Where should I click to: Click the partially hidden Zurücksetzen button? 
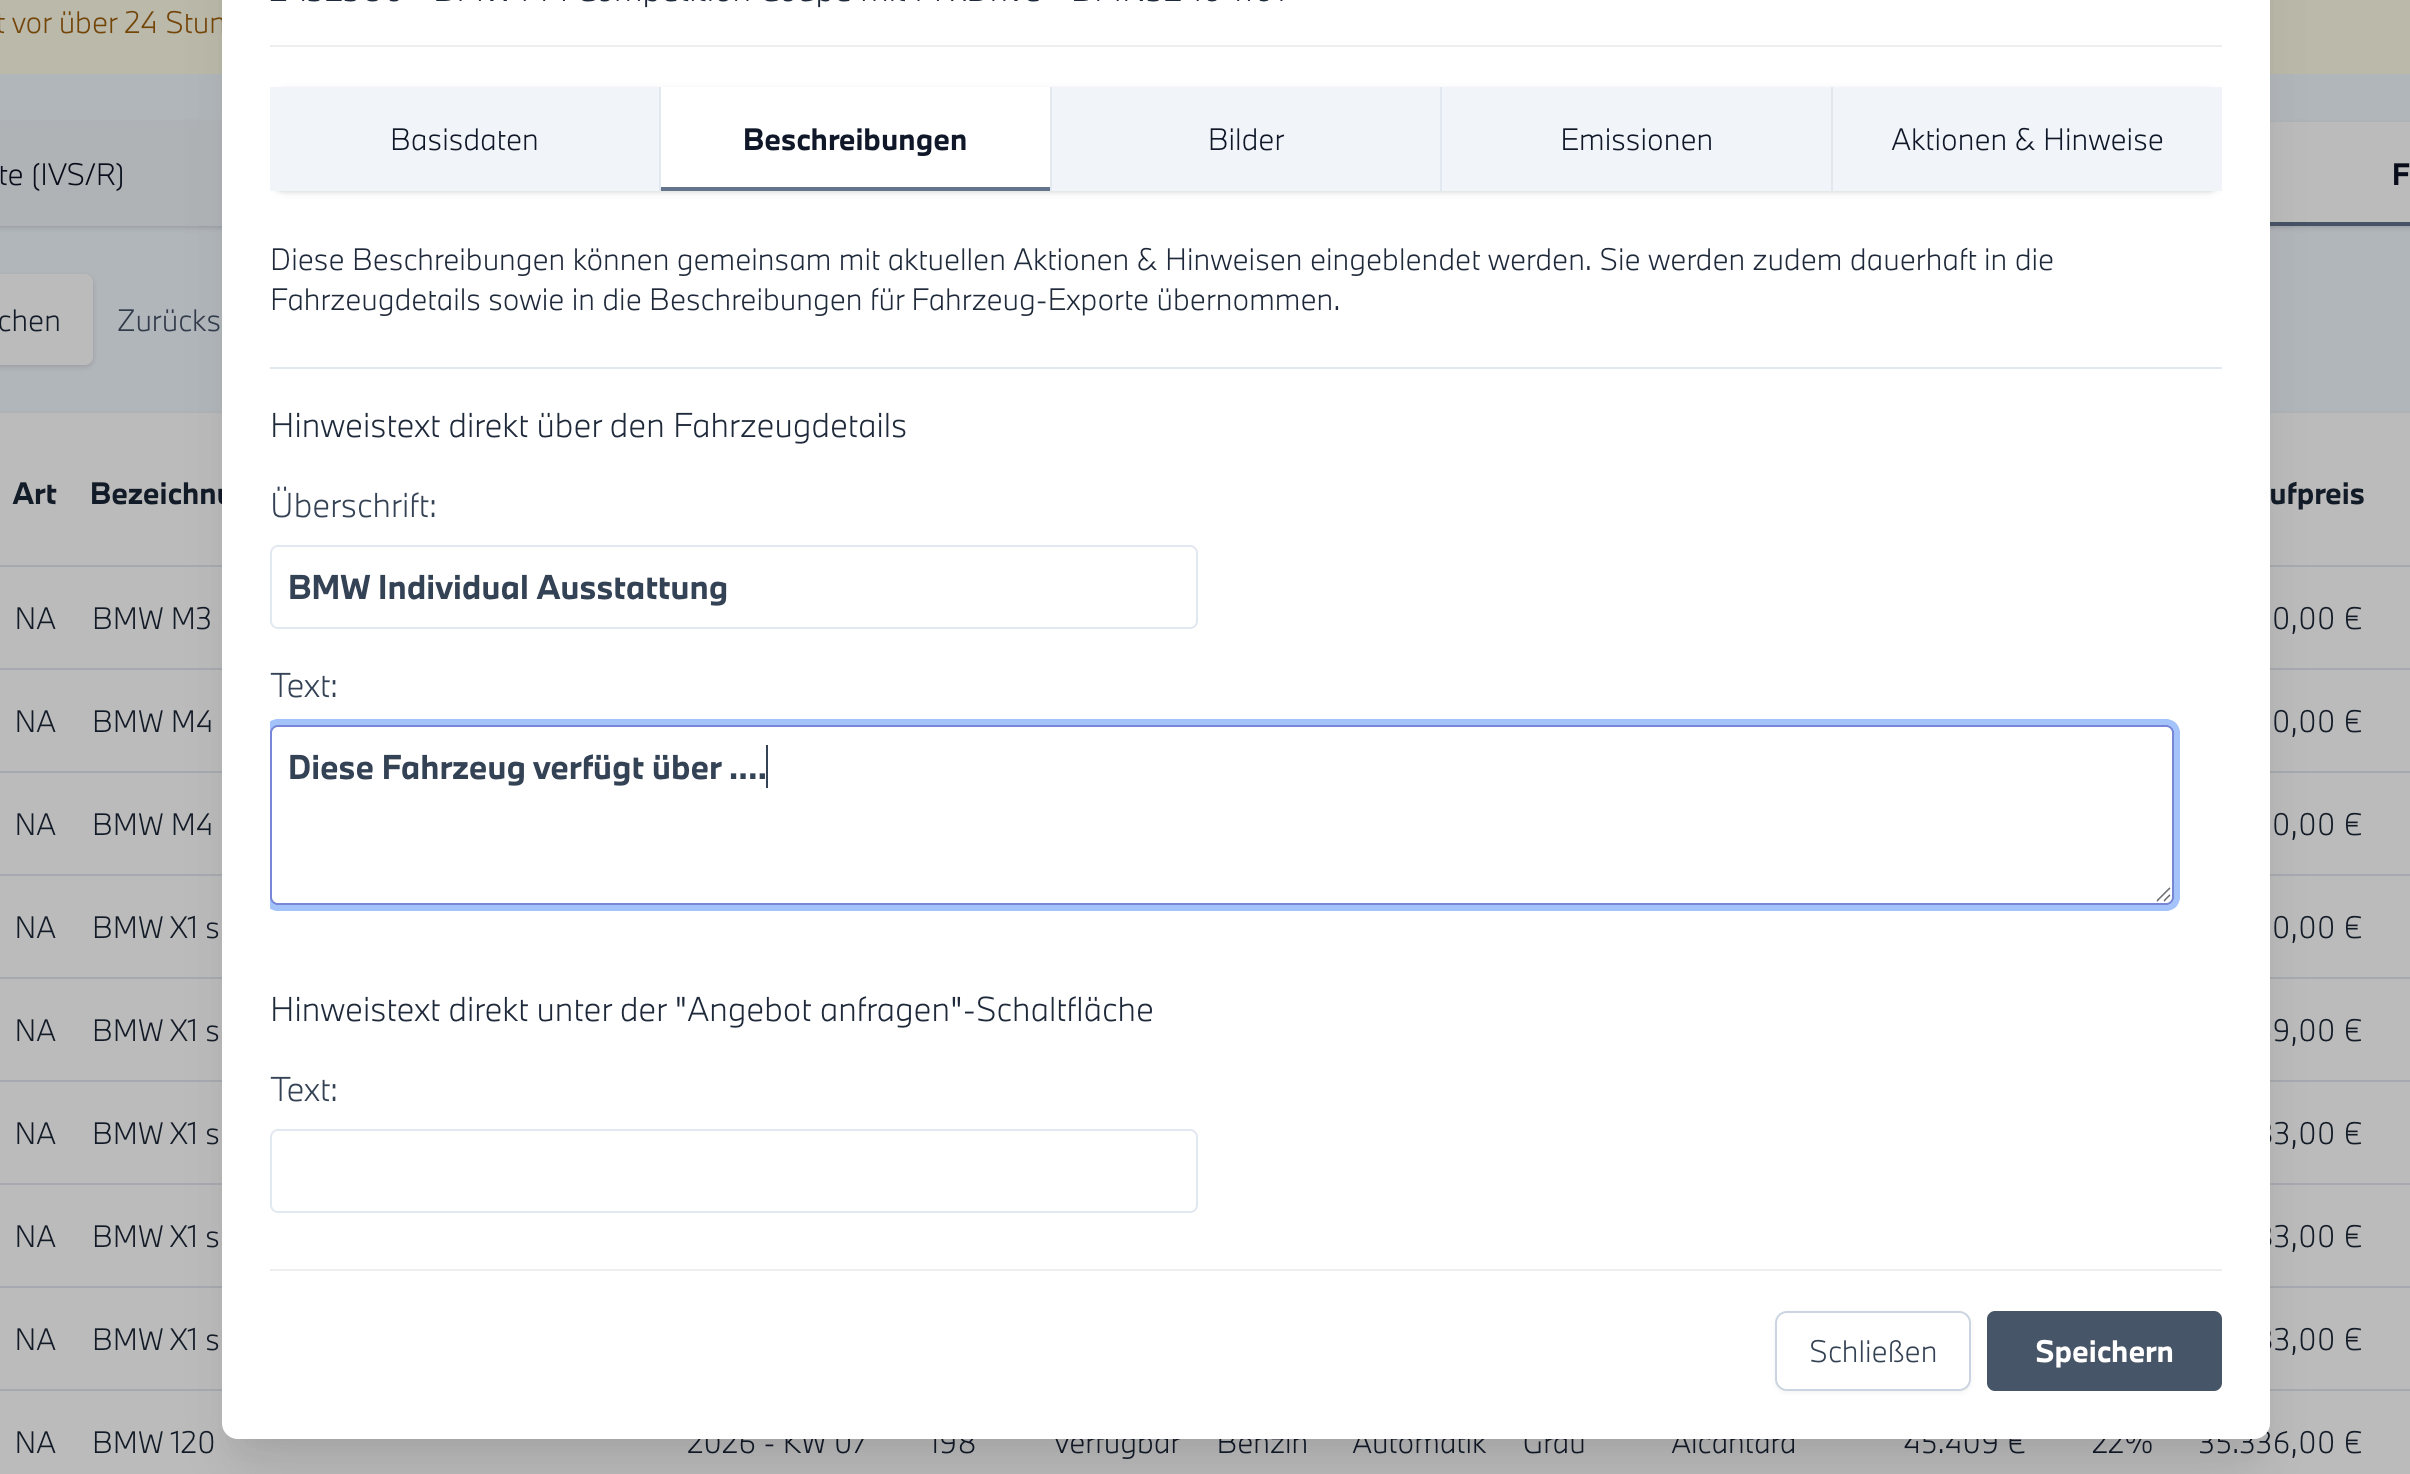click(168, 321)
